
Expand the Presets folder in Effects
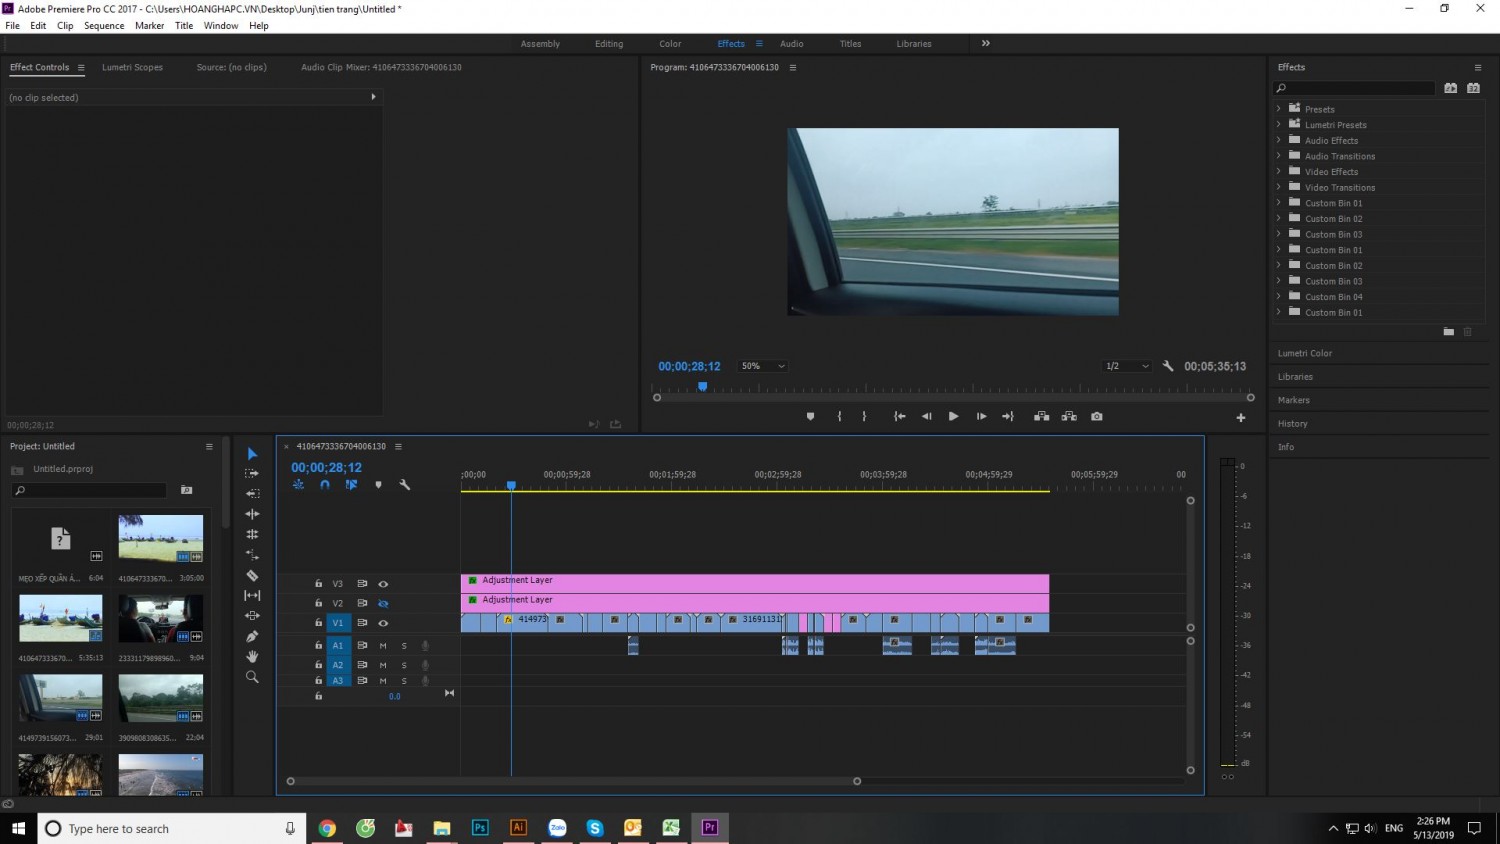click(x=1278, y=109)
